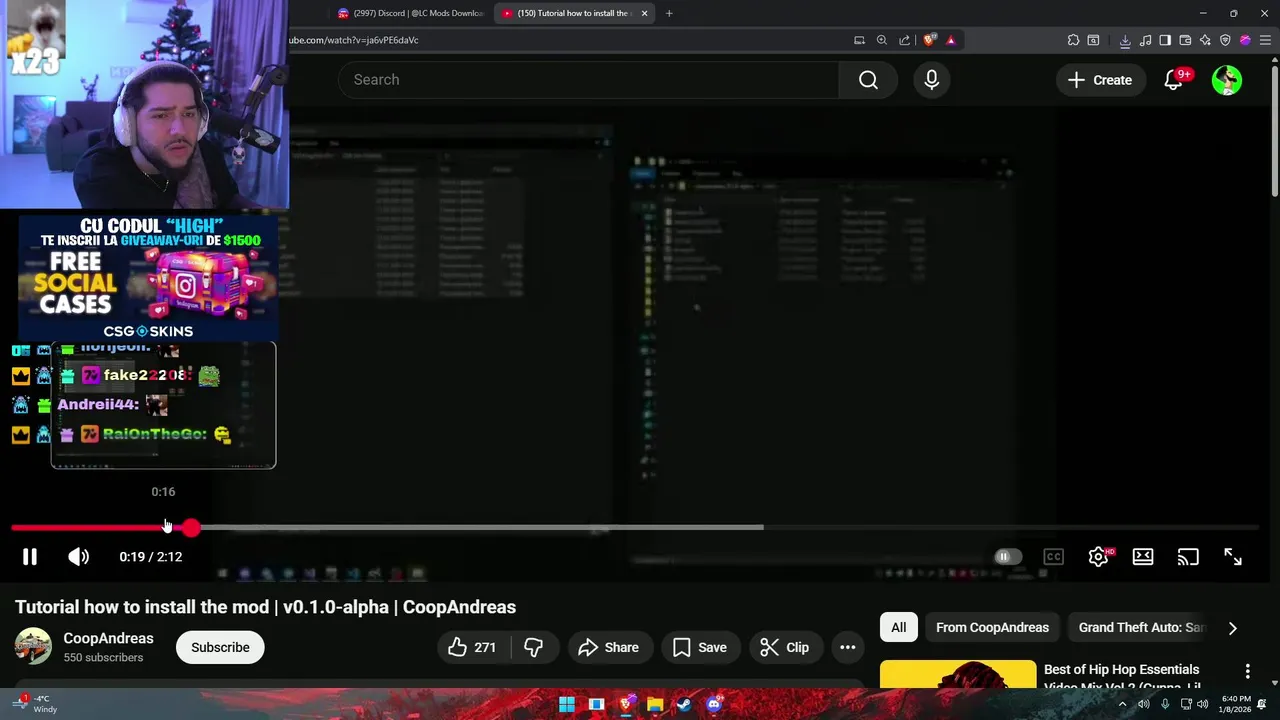The width and height of the screenshot is (1280, 720).
Task: Open Hip Hop Essentials video thumbnail
Action: (x=958, y=675)
